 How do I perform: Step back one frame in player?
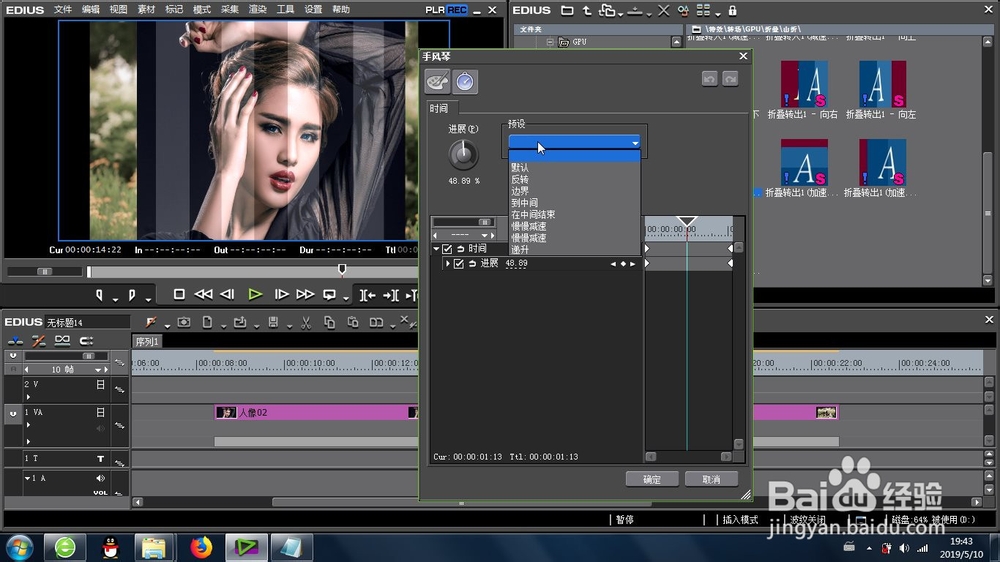click(227, 294)
